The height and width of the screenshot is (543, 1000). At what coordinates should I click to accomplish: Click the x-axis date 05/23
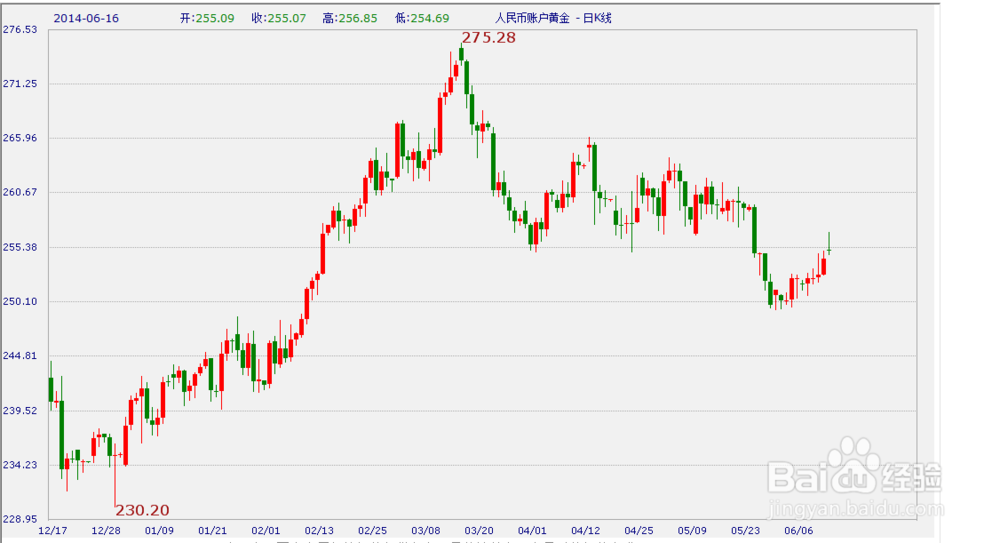pyautogui.click(x=745, y=531)
